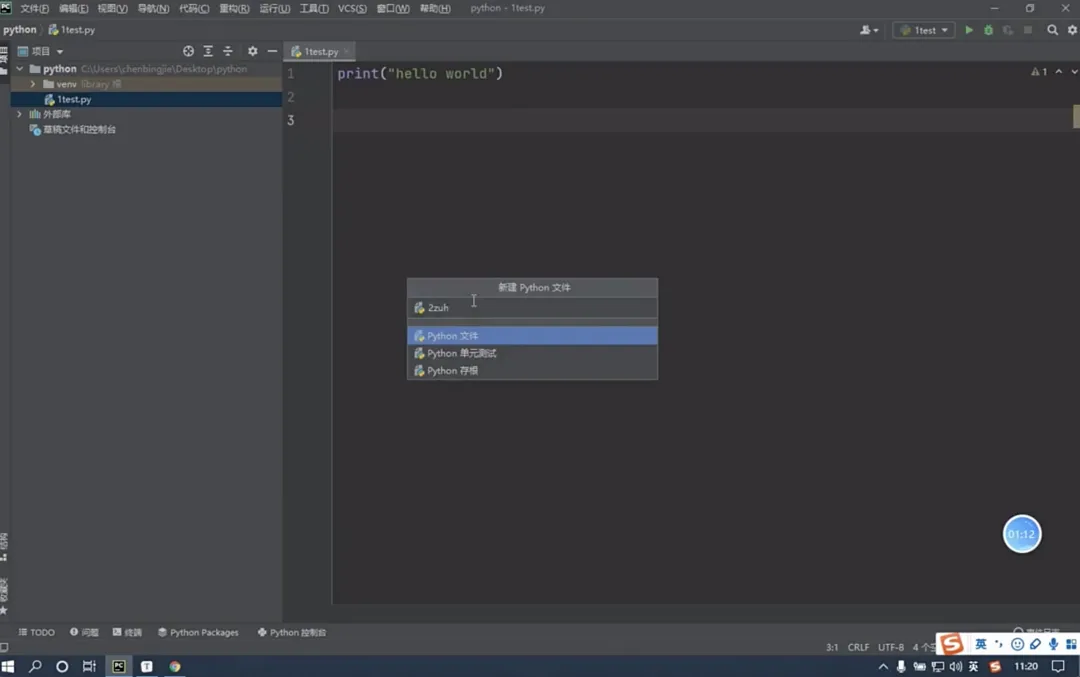Open the 视图(V) menu
The height and width of the screenshot is (677, 1080).
point(112,8)
